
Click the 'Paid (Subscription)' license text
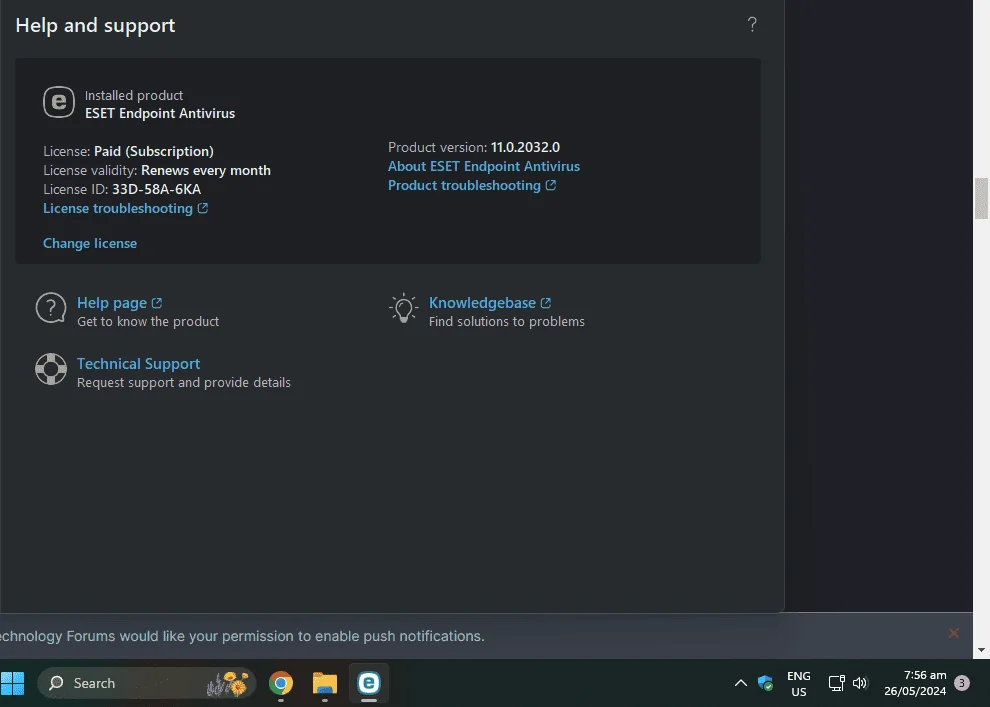pyautogui.click(x=153, y=152)
